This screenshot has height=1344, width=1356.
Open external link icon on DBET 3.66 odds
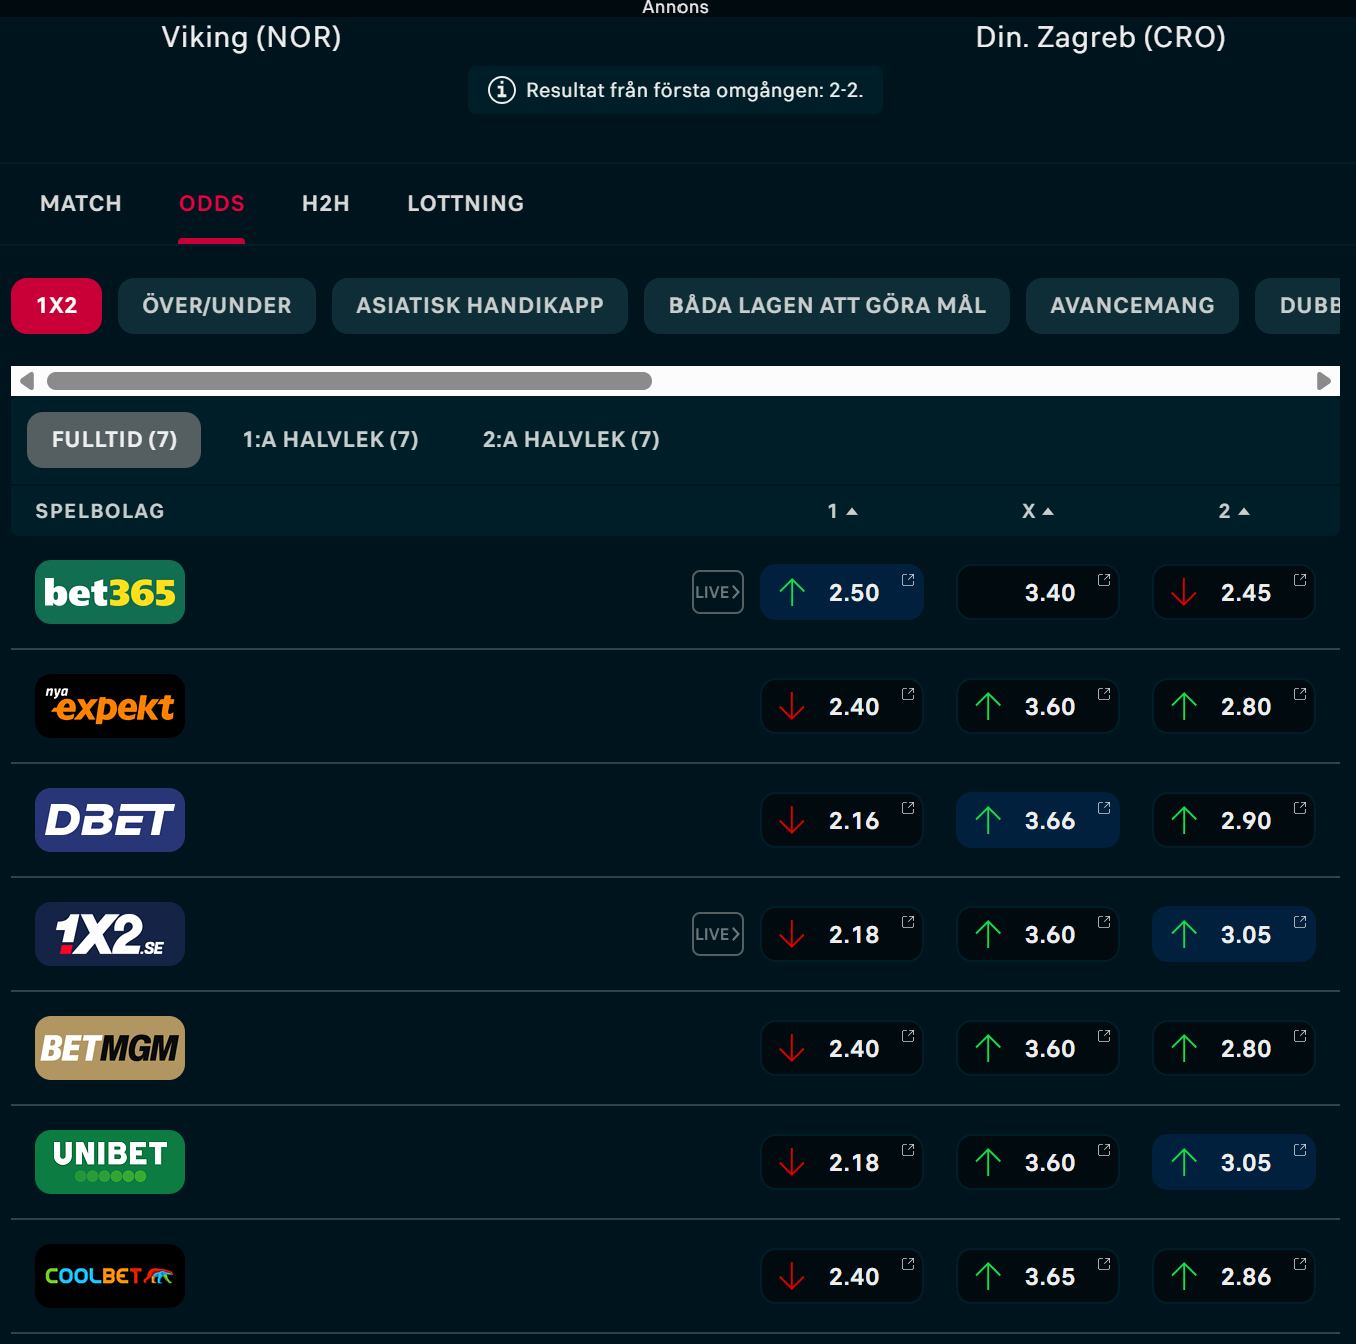coord(1104,808)
